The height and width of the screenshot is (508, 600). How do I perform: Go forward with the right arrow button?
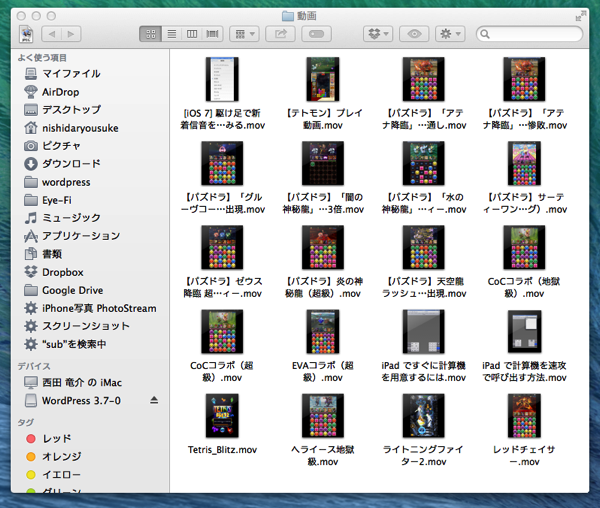pos(71,34)
